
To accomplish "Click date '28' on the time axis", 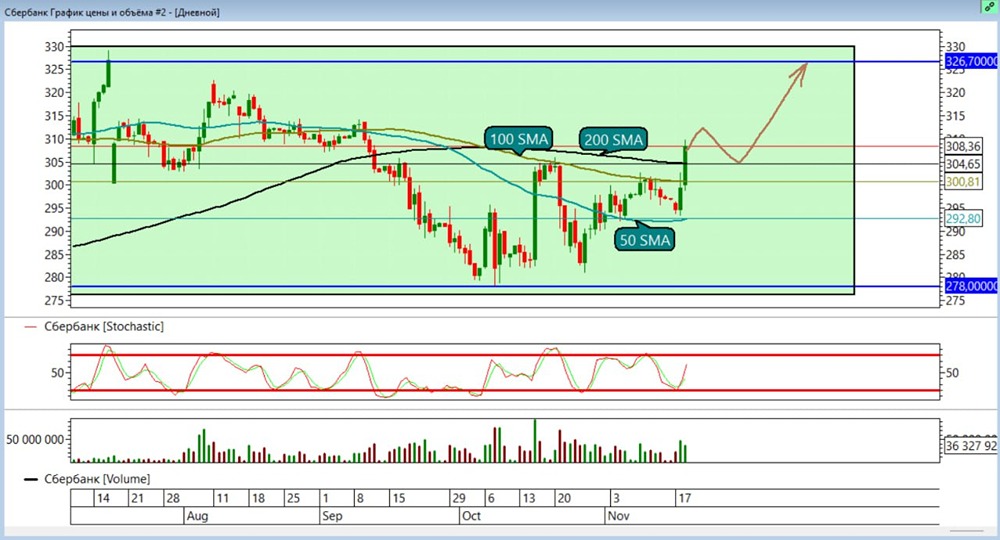I will click(x=173, y=498).
